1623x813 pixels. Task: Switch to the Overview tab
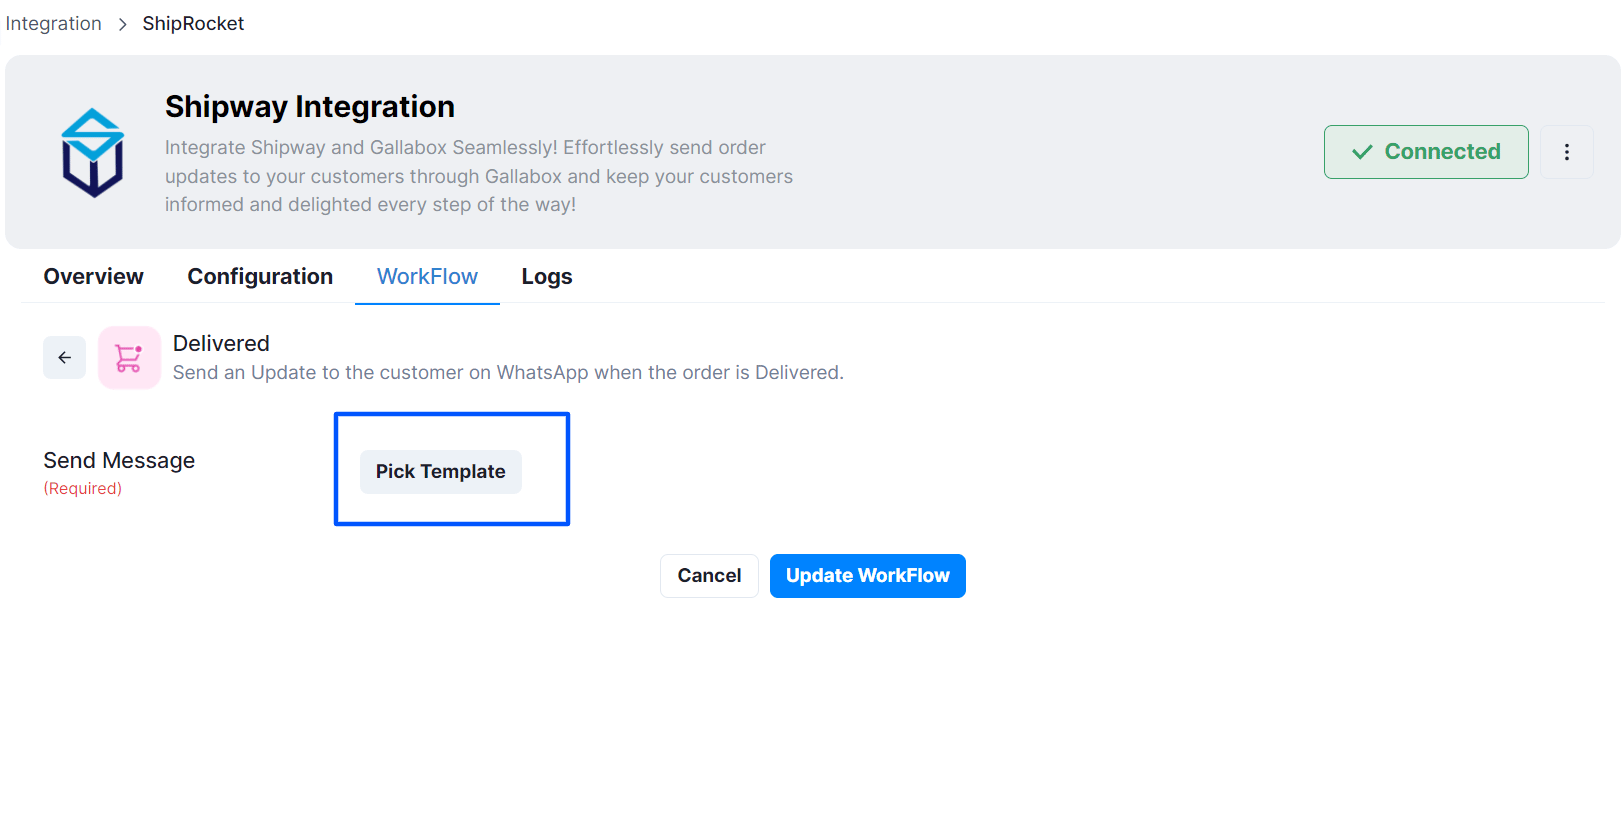(x=93, y=277)
